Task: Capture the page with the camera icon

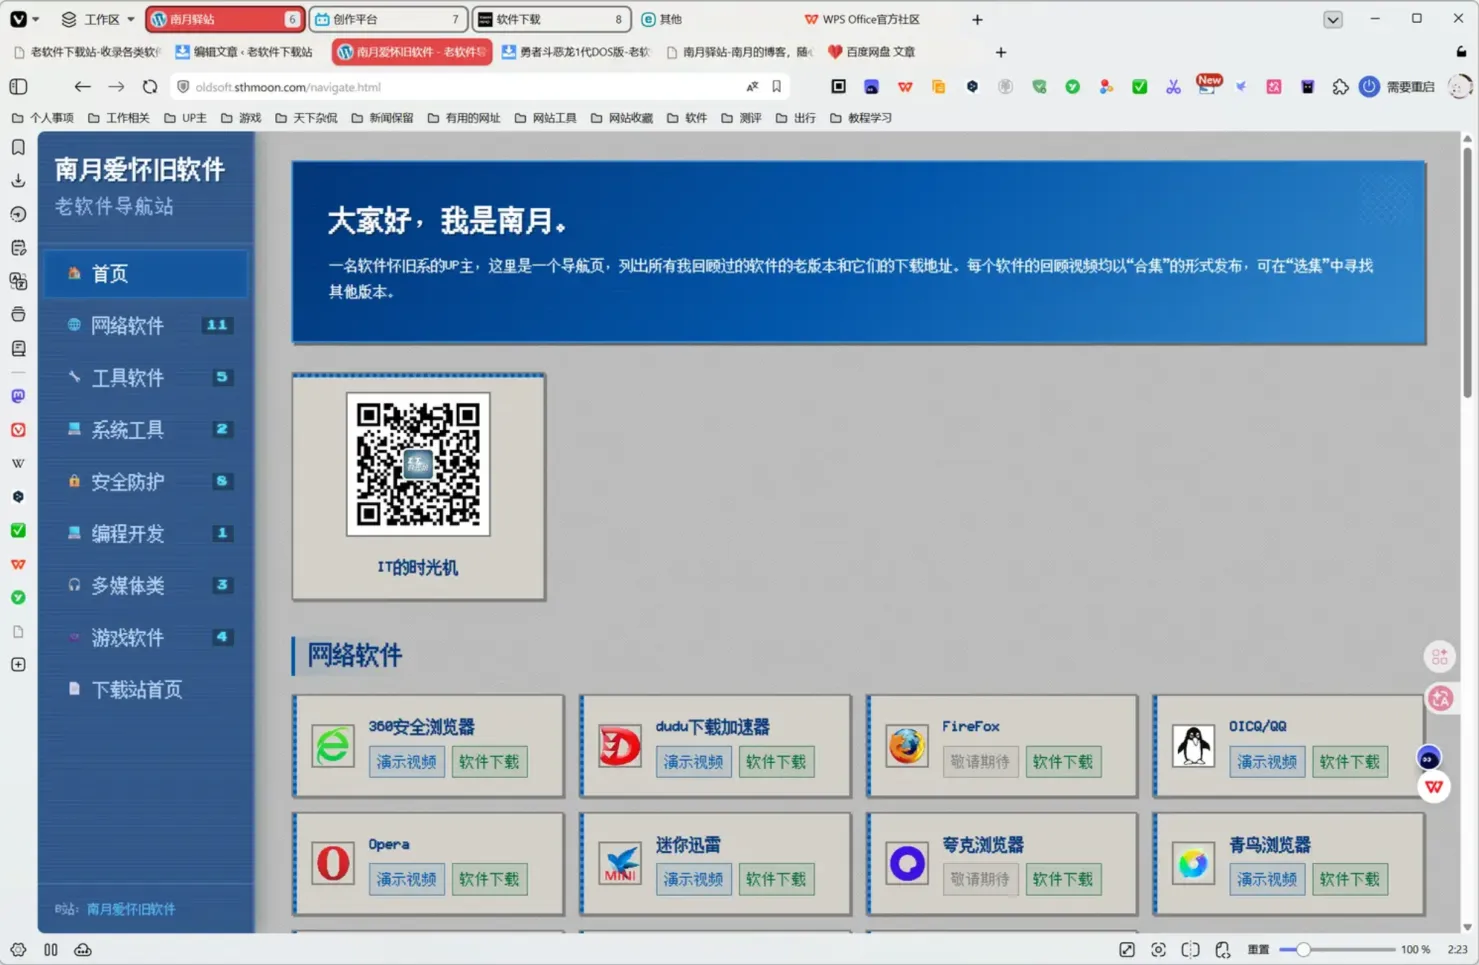Action: click(x=1158, y=949)
